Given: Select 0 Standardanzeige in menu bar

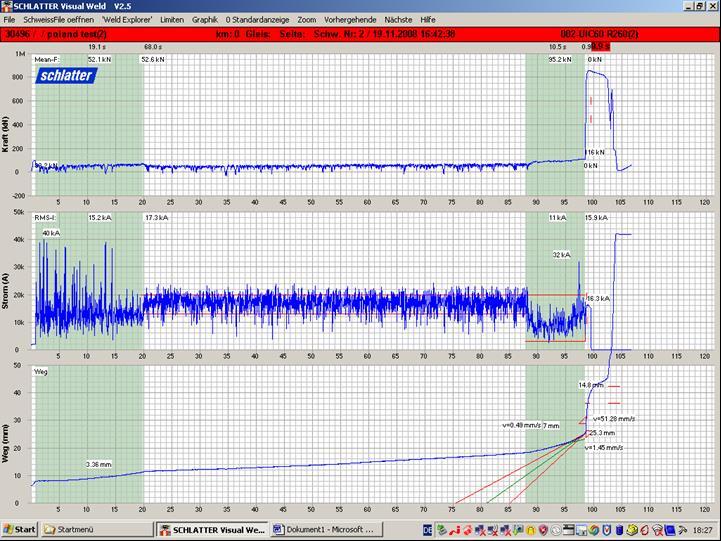Looking at the screenshot, I should point(258,20).
